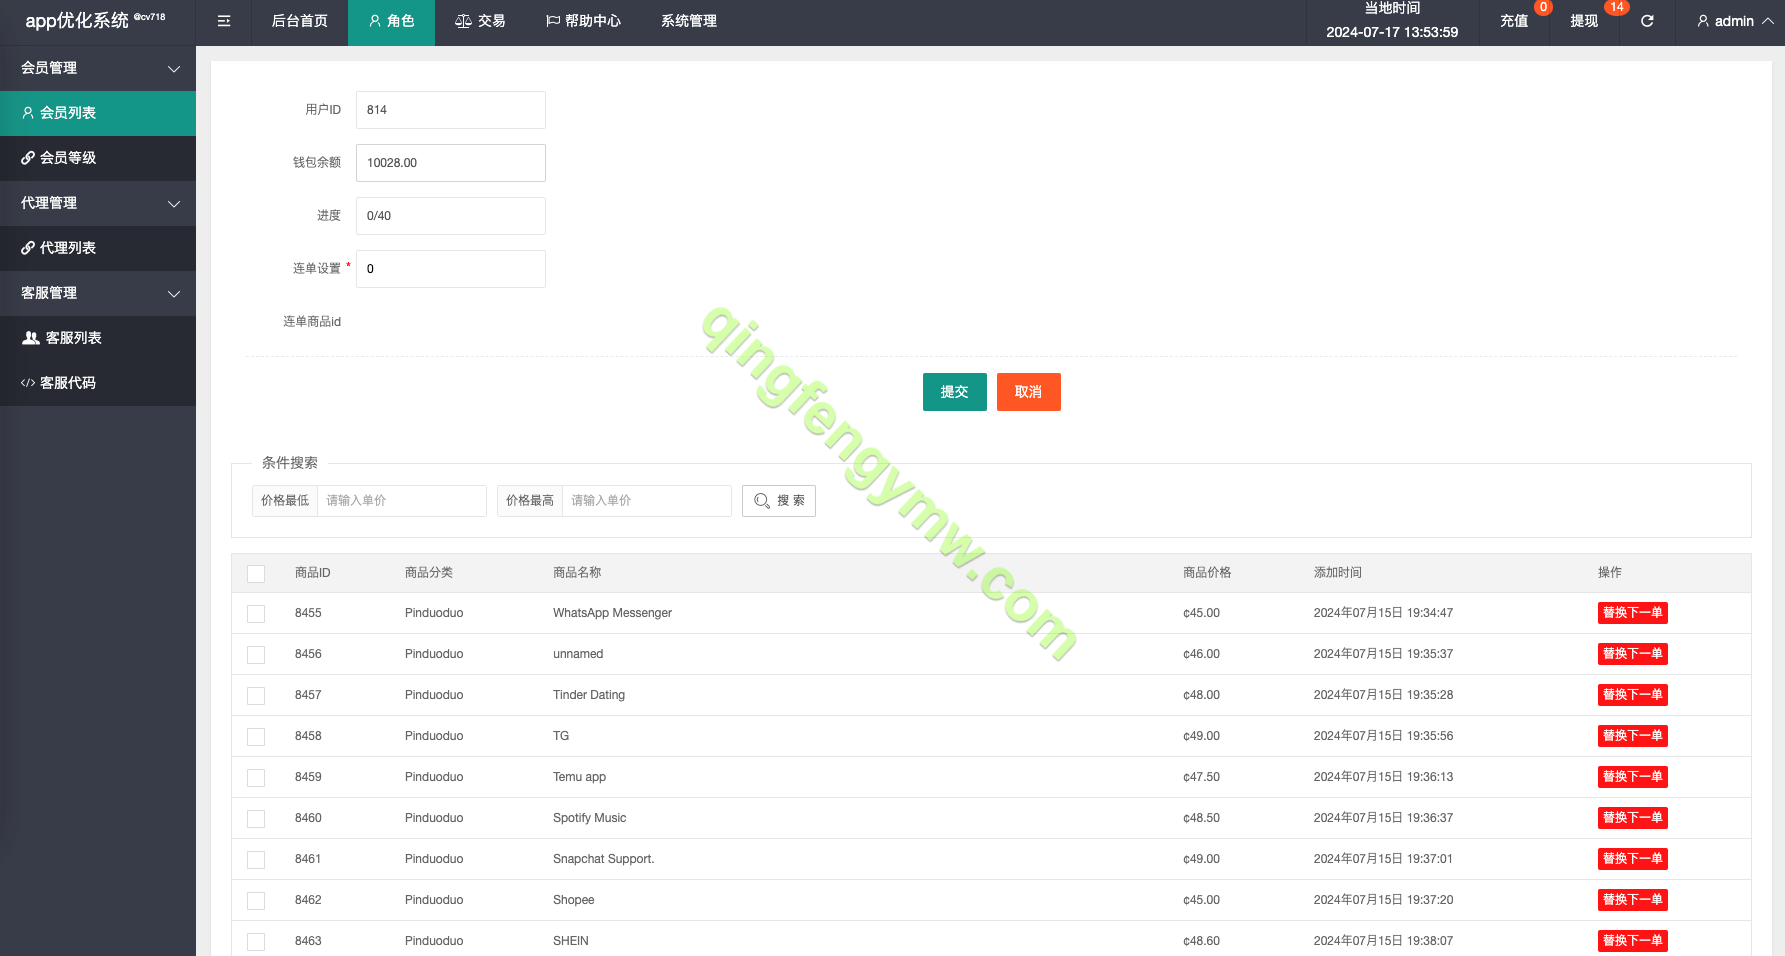The height and width of the screenshot is (956, 1785).
Task: Click the 商品ID column header
Action: pyautogui.click(x=312, y=573)
